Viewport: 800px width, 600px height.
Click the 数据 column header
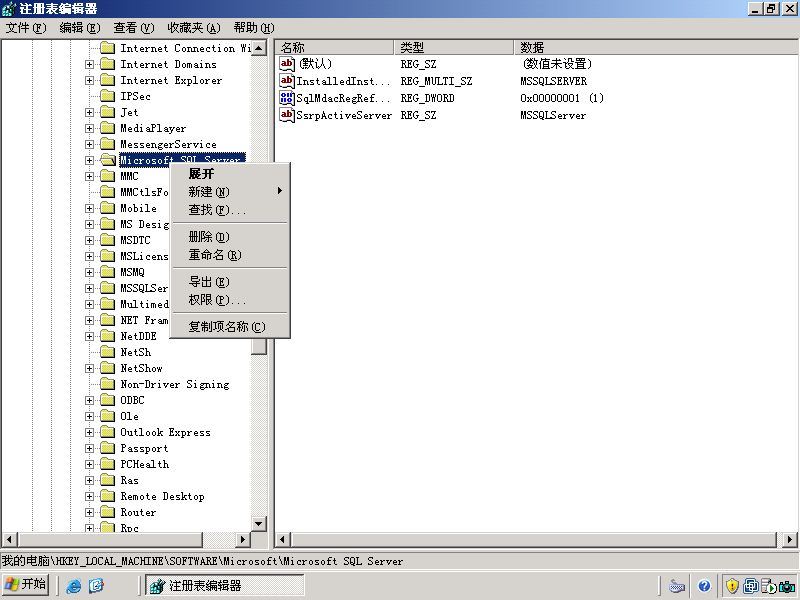click(656, 47)
